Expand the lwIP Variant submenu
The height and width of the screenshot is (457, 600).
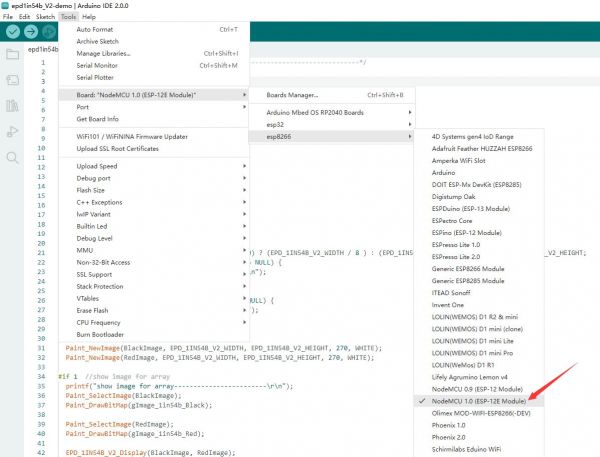pos(154,214)
